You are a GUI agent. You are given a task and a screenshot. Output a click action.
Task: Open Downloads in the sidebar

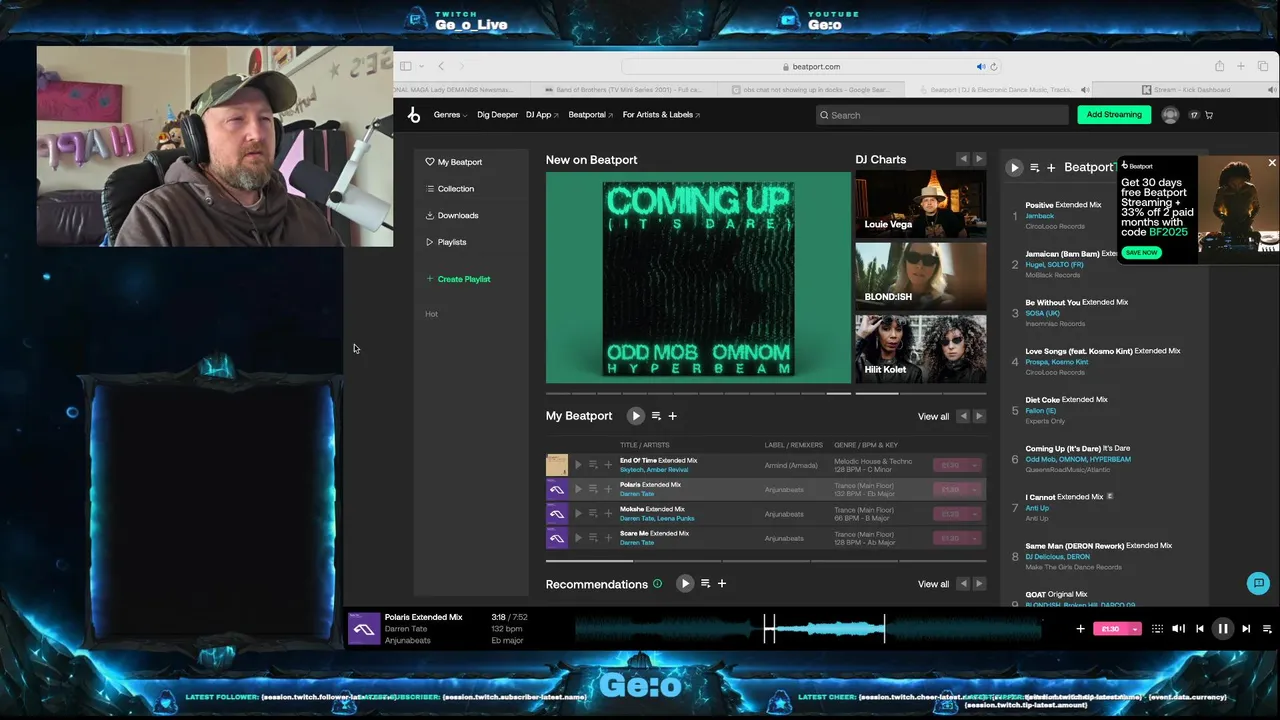tap(452, 215)
